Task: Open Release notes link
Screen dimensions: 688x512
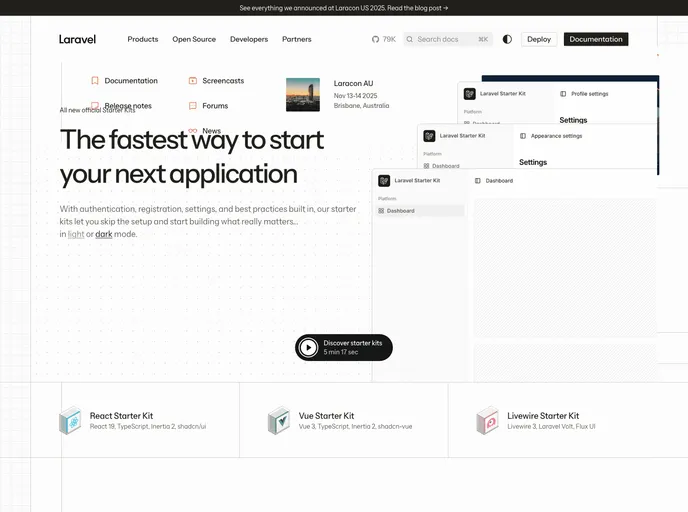Action: (x=128, y=106)
